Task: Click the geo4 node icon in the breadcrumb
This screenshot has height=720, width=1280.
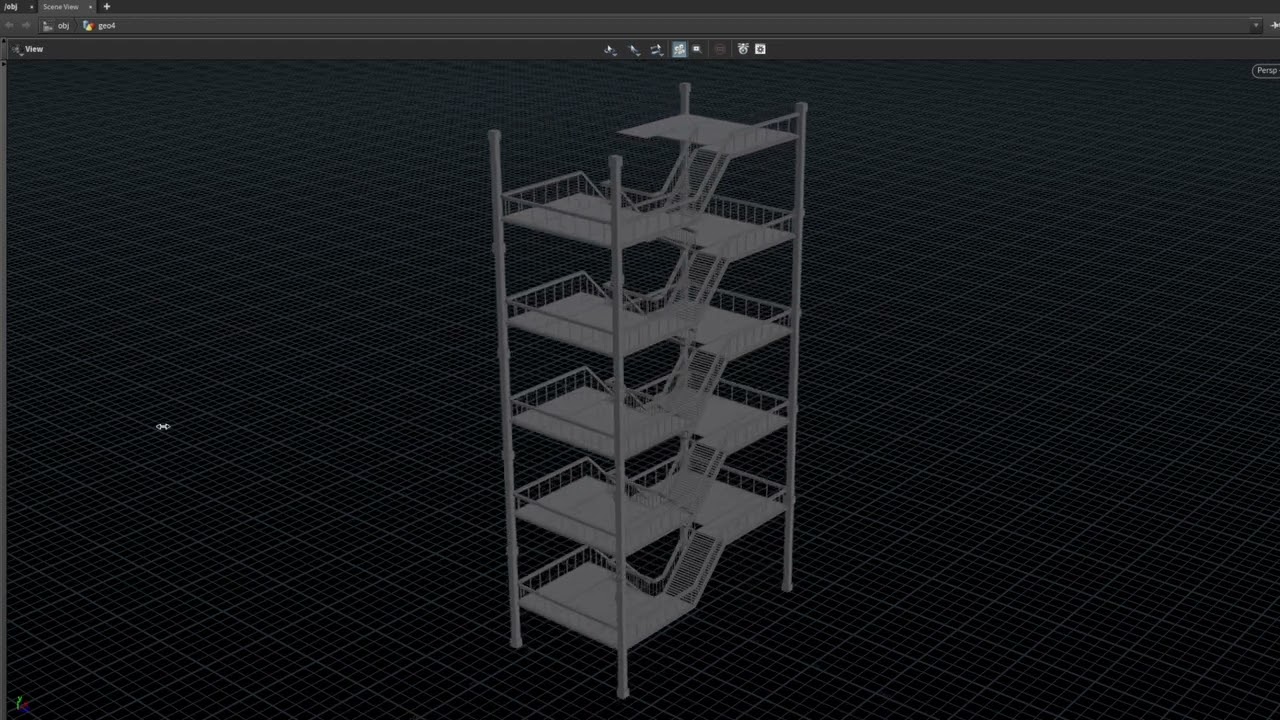Action: [x=88, y=25]
